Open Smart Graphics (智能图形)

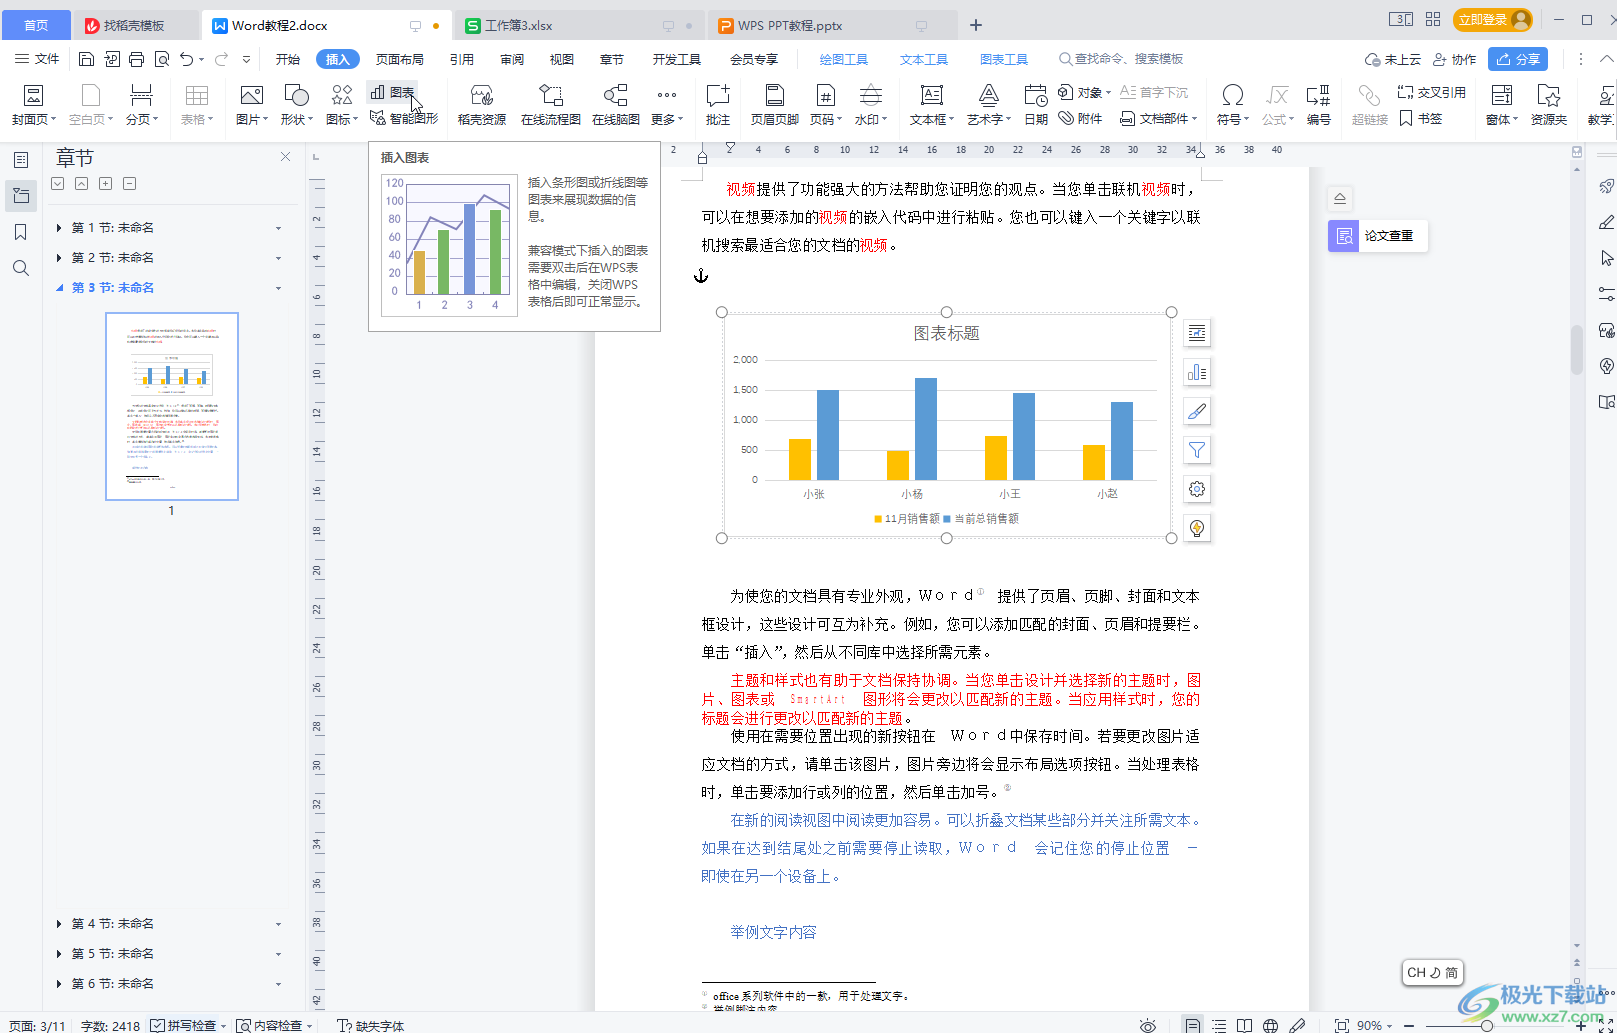404,118
